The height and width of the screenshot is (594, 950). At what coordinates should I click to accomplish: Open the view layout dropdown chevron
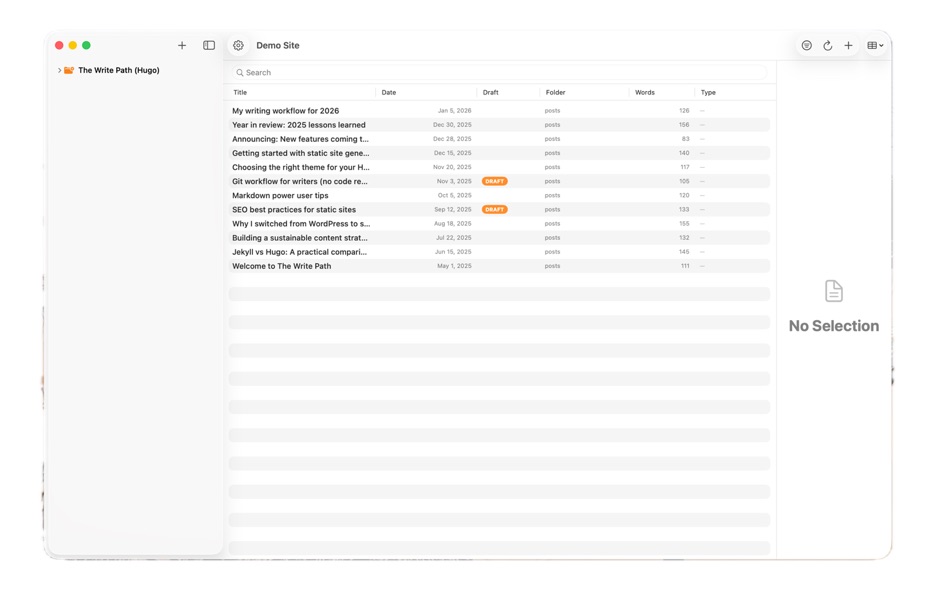pos(883,45)
